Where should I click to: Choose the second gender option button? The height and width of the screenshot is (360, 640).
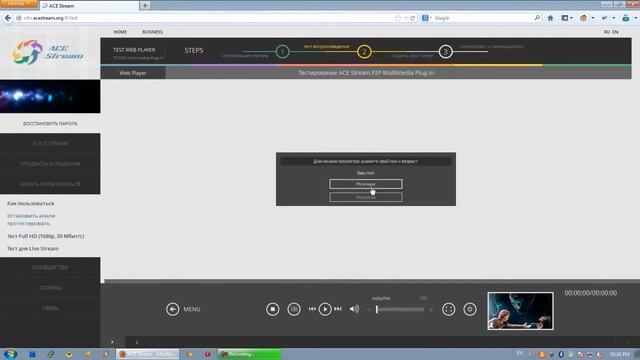[x=366, y=197]
